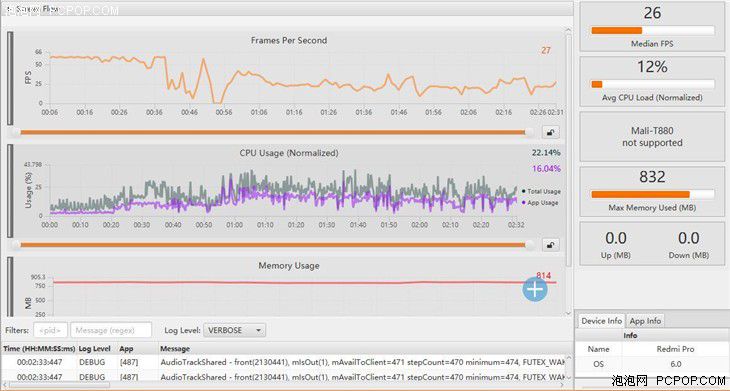This screenshot has height=391, width=730.
Task: Click the App Usage legend entry
Action: pos(541,203)
